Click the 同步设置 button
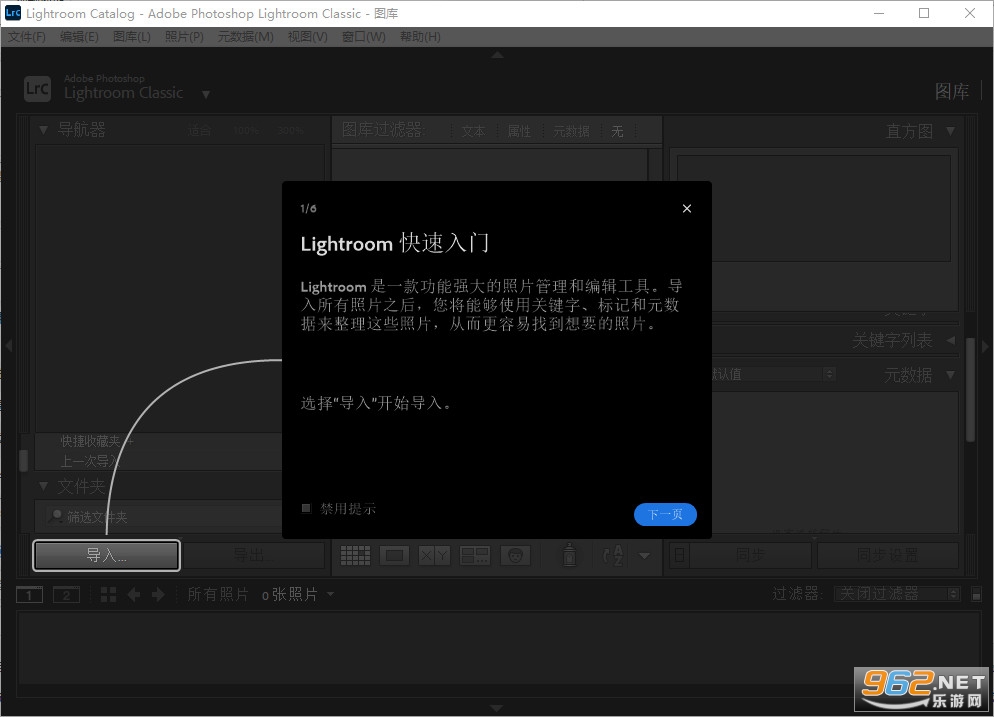 888,555
